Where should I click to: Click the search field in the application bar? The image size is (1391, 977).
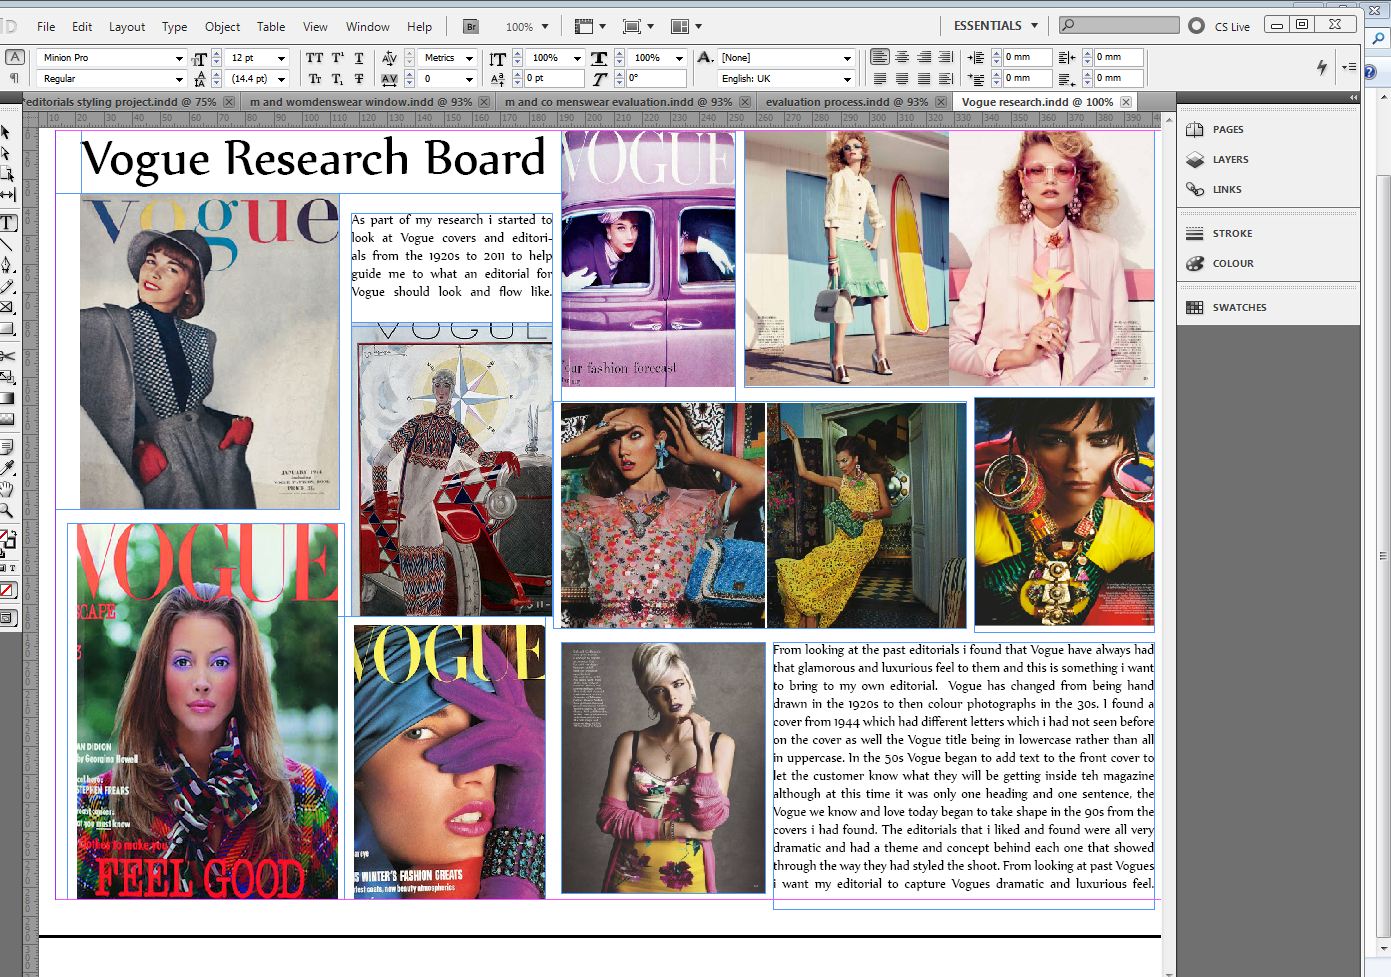pos(1120,25)
